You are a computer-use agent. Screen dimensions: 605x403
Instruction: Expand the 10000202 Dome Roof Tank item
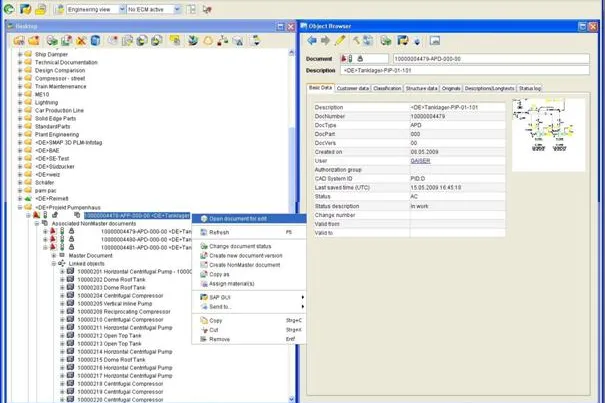click(x=62, y=279)
